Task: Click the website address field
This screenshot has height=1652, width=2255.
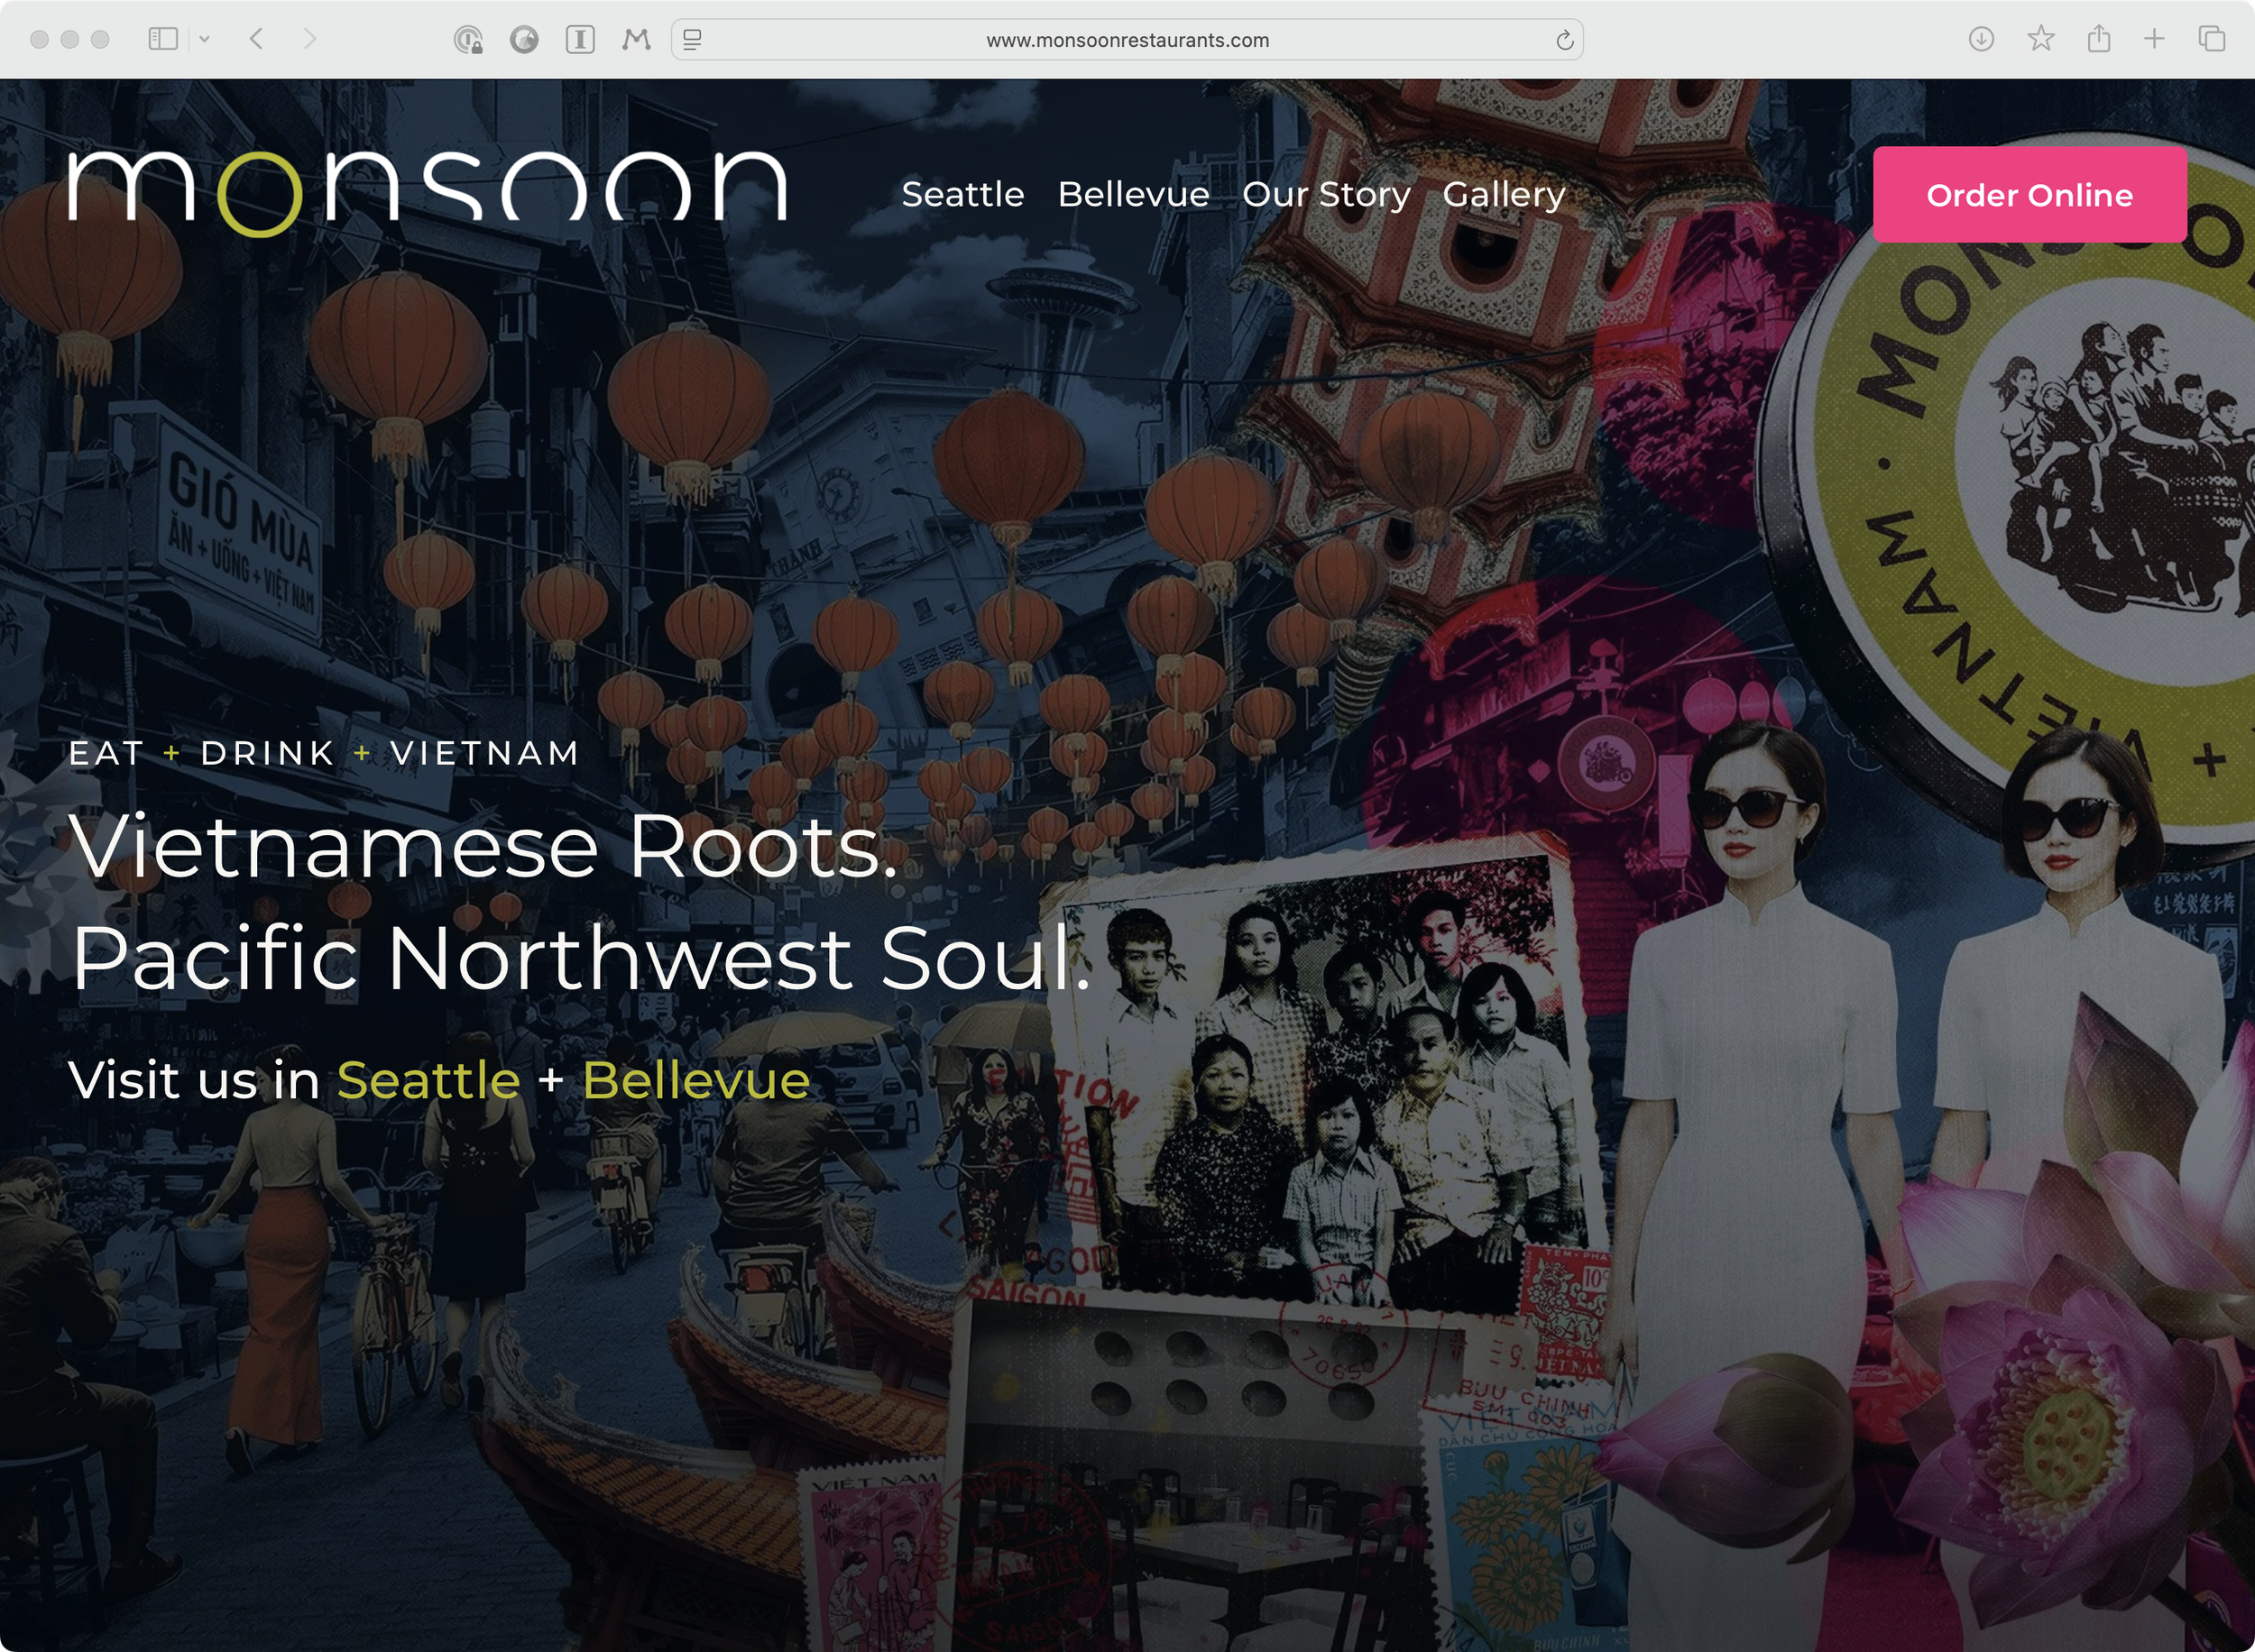Action: [1127, 40]
